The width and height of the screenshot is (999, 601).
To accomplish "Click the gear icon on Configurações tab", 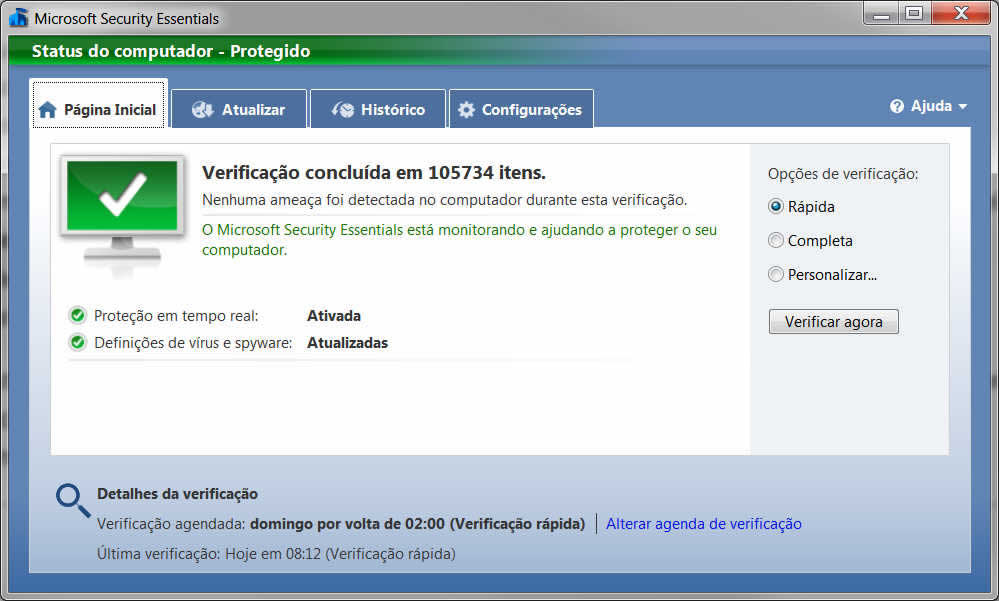I will coord(466,110).
